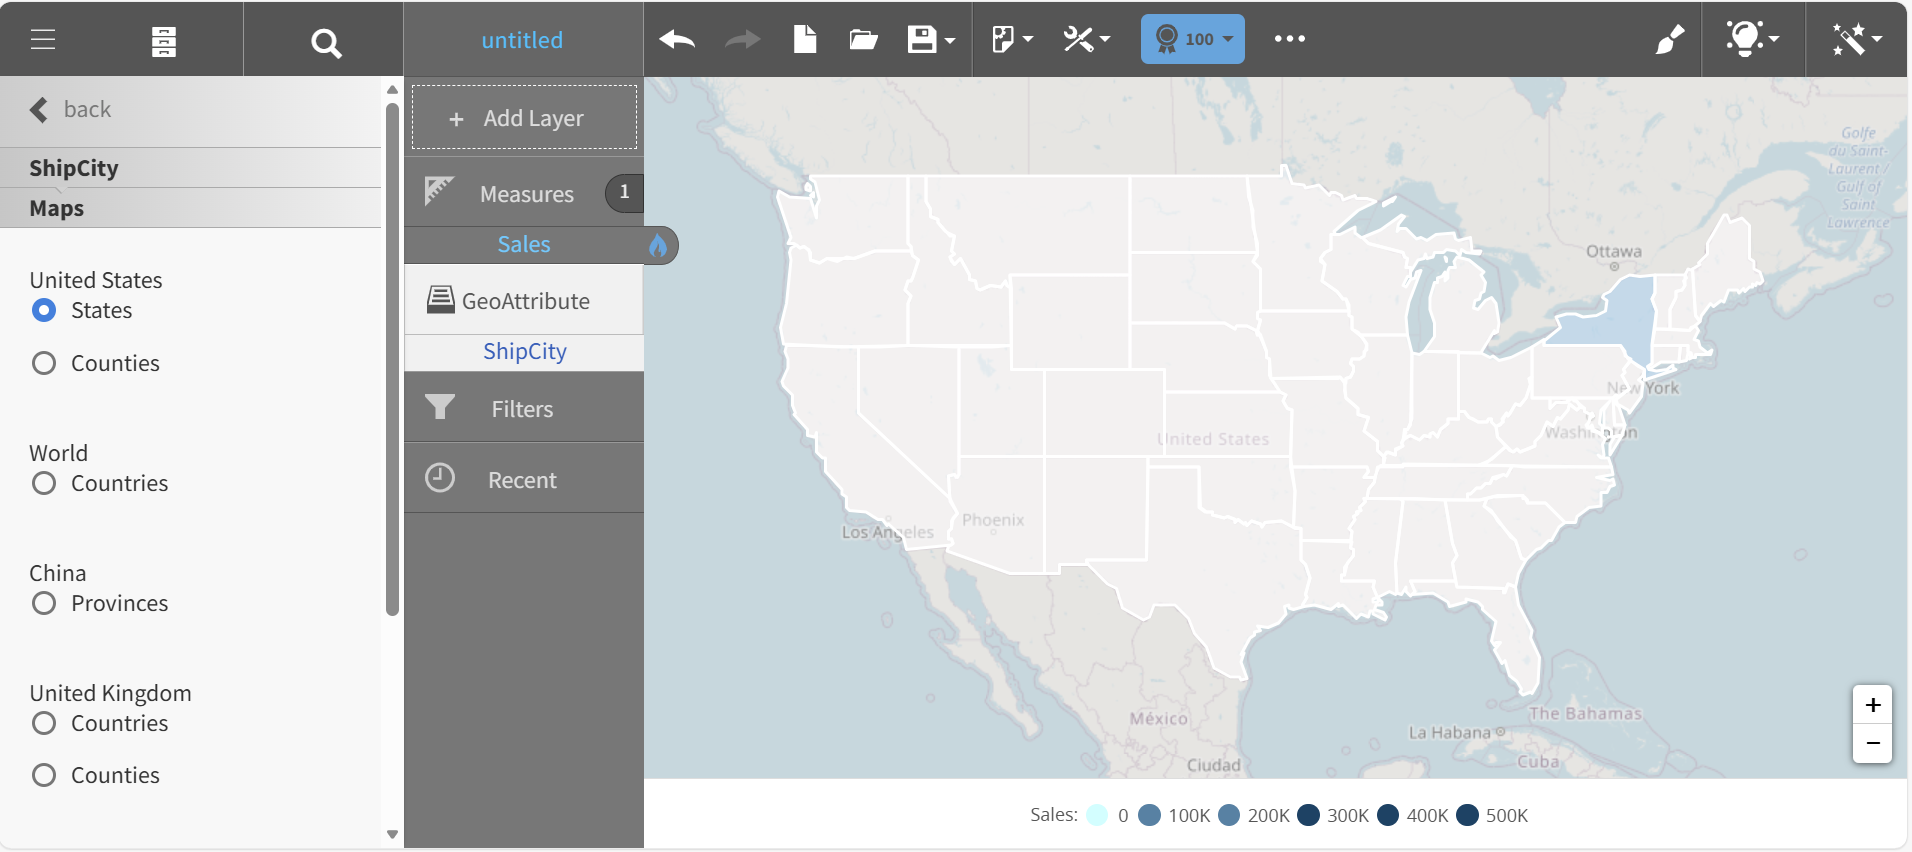This screenshot has width=1912, height=852.
Task: Open the GeoAttribute section
Action: click(524, 300)
